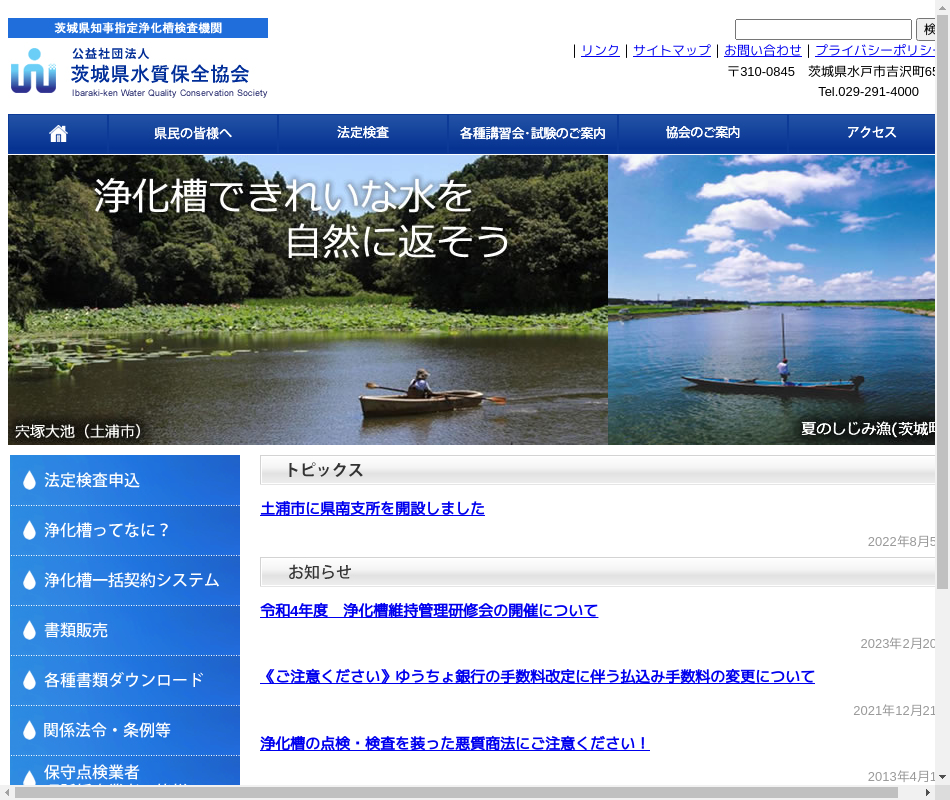Open the サイトマップ link
The image size is (950, 800).
click(671, 50)
